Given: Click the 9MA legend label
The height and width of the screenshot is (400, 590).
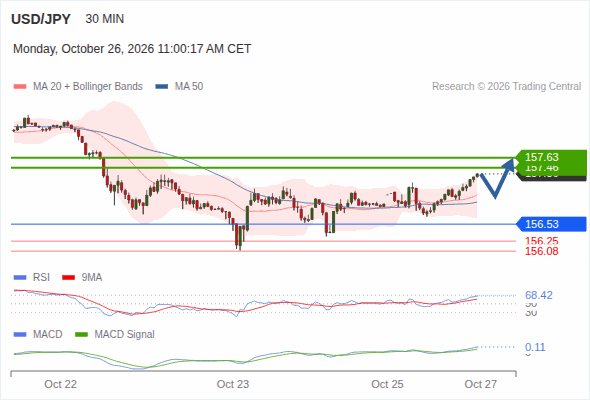Looking at the screenshot, I should tap(92, 278).
